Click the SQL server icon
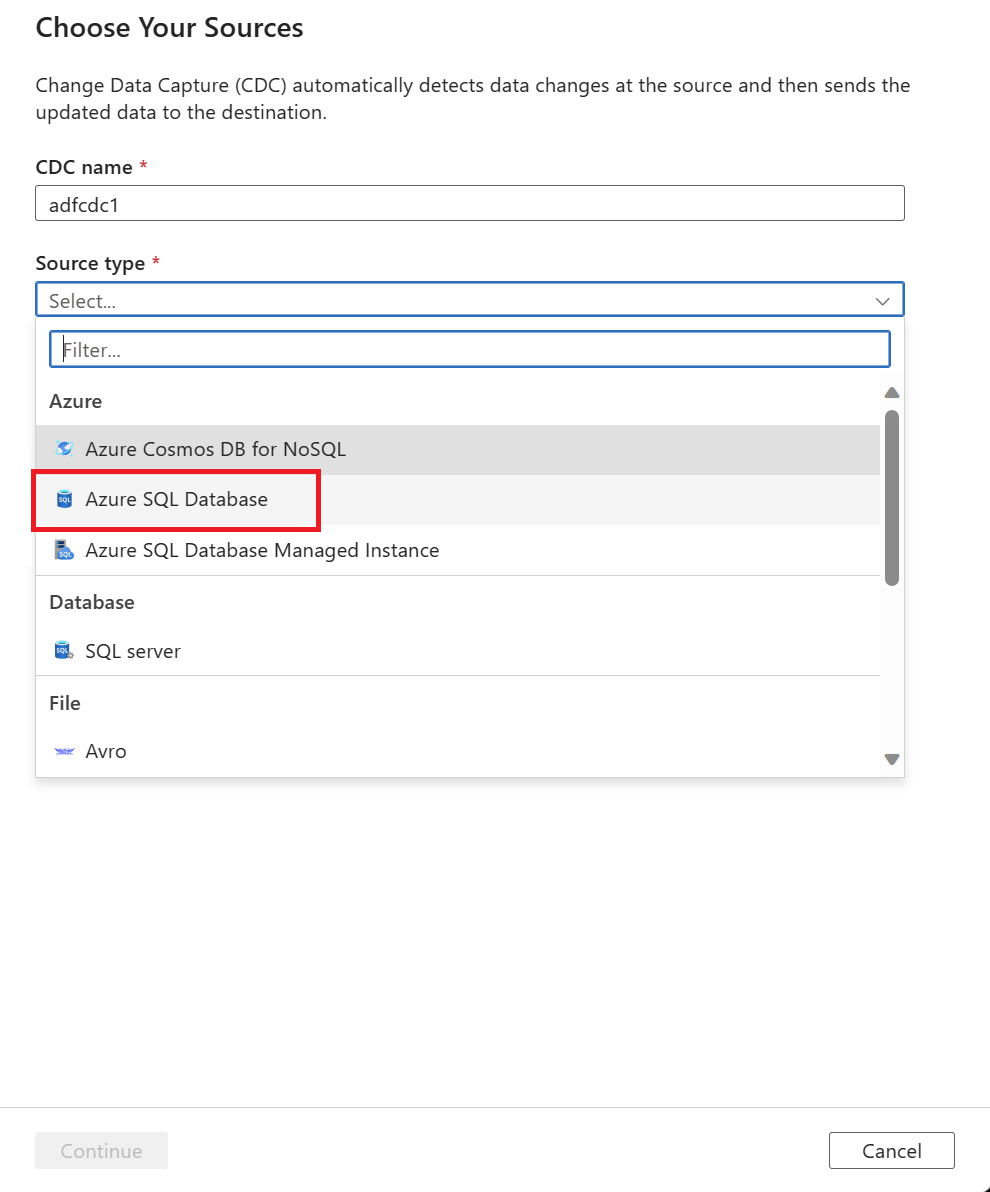Image resolution: width=990 pixels, height=1192 pixels. [x=64, y=651]
